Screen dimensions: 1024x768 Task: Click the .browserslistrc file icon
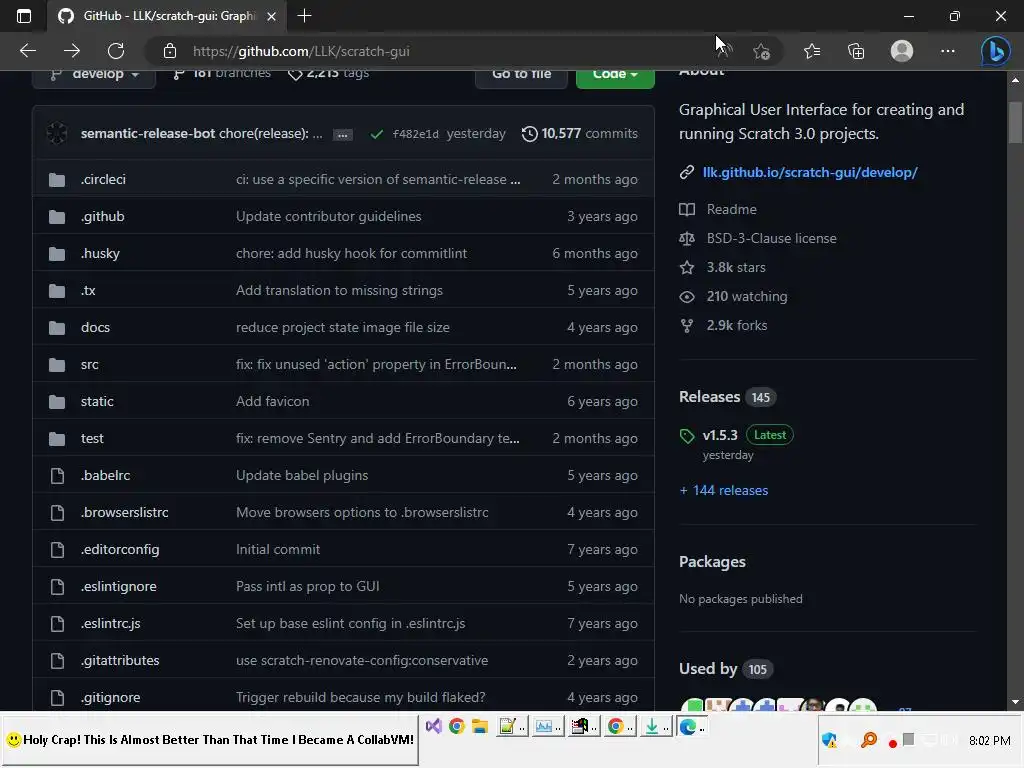(57, 513)
